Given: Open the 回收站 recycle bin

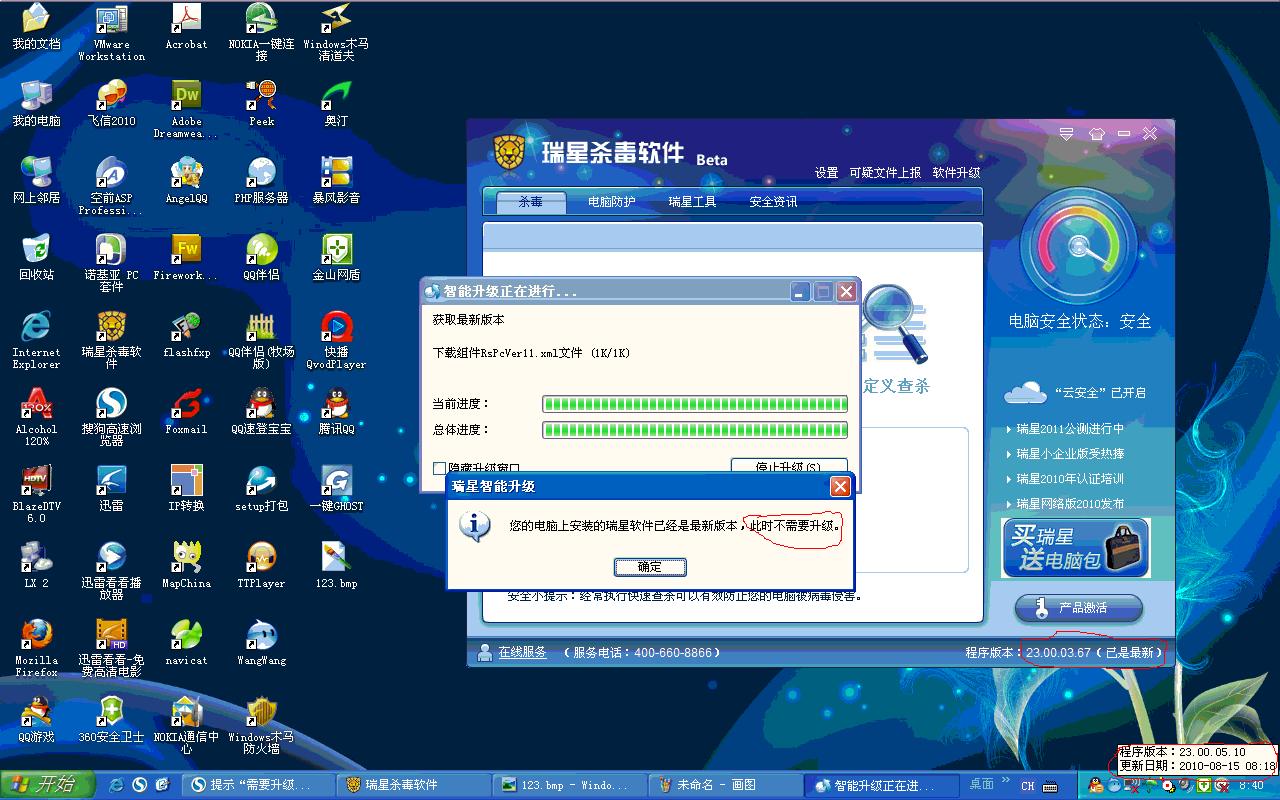Looking at the screenshot, I should point(36,251).
